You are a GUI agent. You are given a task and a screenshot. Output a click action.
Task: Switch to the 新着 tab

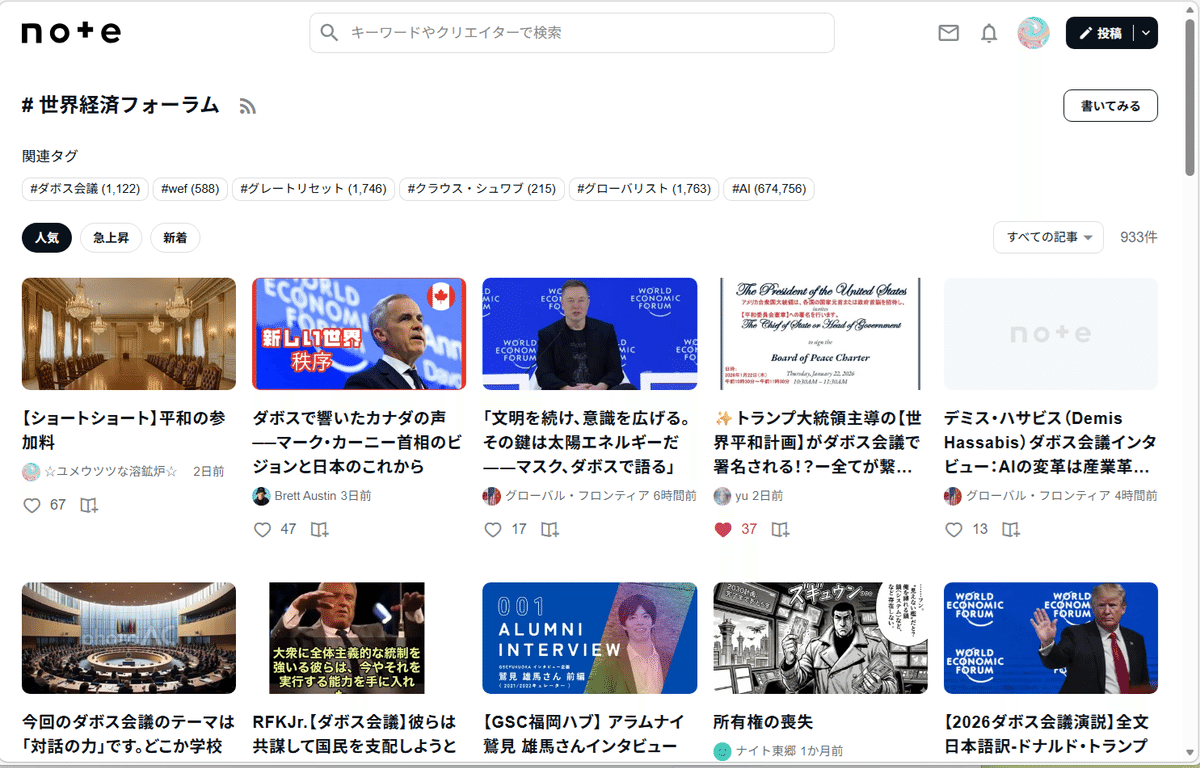pos(175,238)
